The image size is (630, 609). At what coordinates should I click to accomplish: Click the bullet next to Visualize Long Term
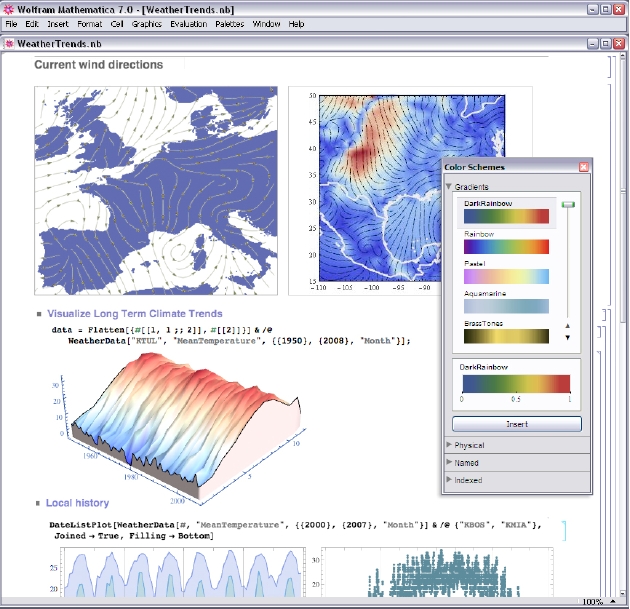(39, 314)
